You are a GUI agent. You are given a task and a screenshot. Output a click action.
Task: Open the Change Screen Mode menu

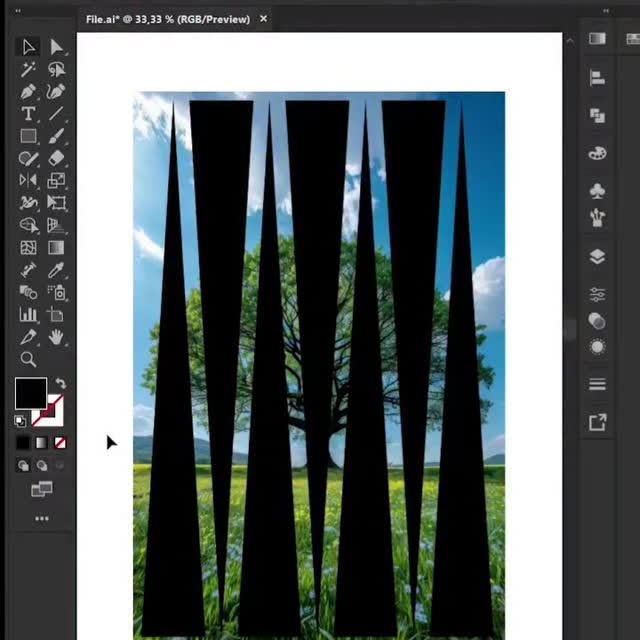pyautogui.click(x=42, y=489)
